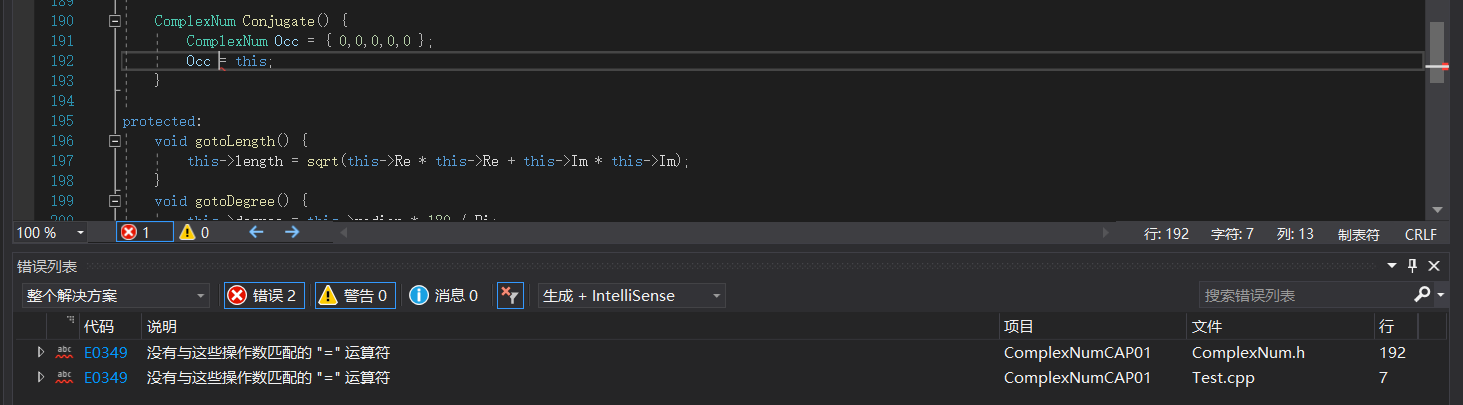Click the horizontal scrollbar right arrow
Image resolution: width=1463 pixels, height=405 pixels.
pos(1106,232)
